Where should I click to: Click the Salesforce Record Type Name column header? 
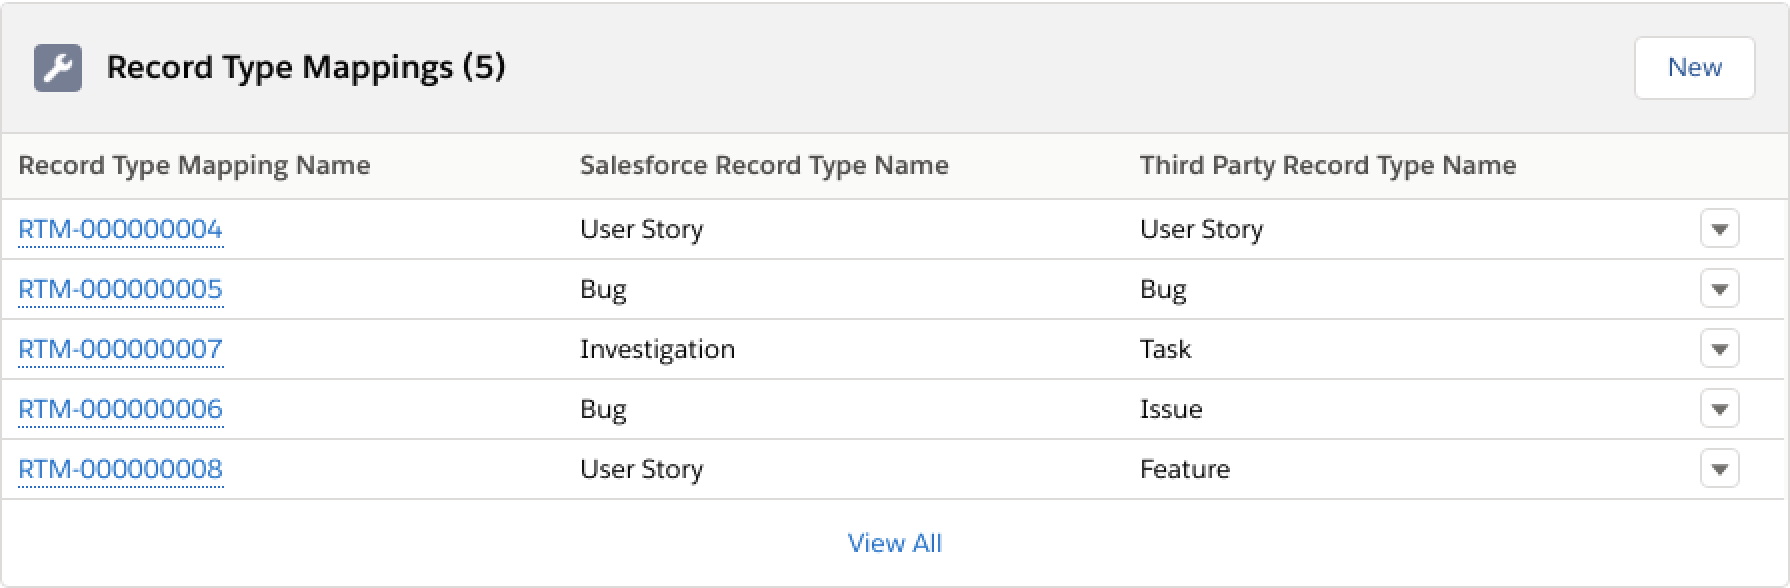click(764, 166)
